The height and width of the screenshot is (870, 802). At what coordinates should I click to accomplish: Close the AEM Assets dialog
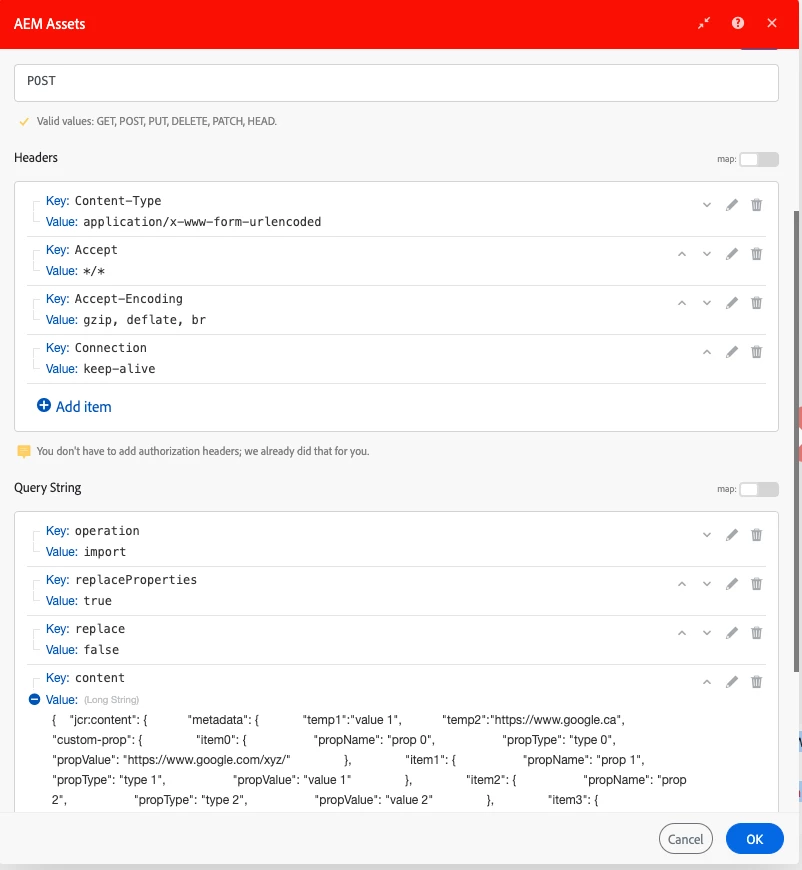point(771,23)
